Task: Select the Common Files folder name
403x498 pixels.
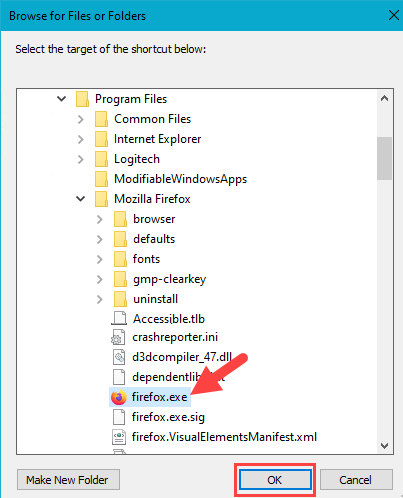Action: 153,119
